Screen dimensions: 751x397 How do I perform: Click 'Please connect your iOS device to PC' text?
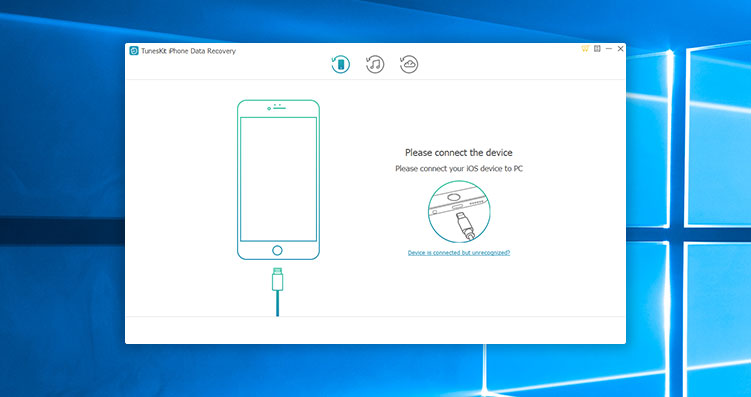[x=459, y=169]
